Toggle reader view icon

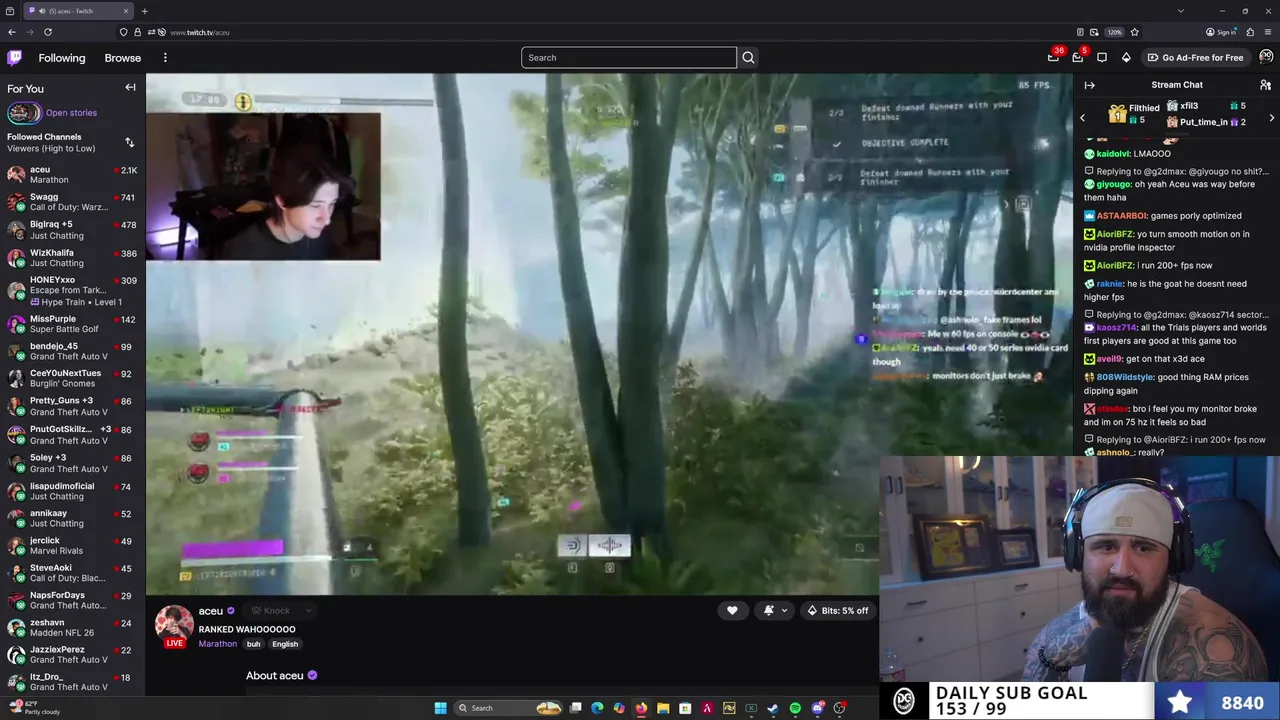pyautogui.click(x=1080, y=32)
